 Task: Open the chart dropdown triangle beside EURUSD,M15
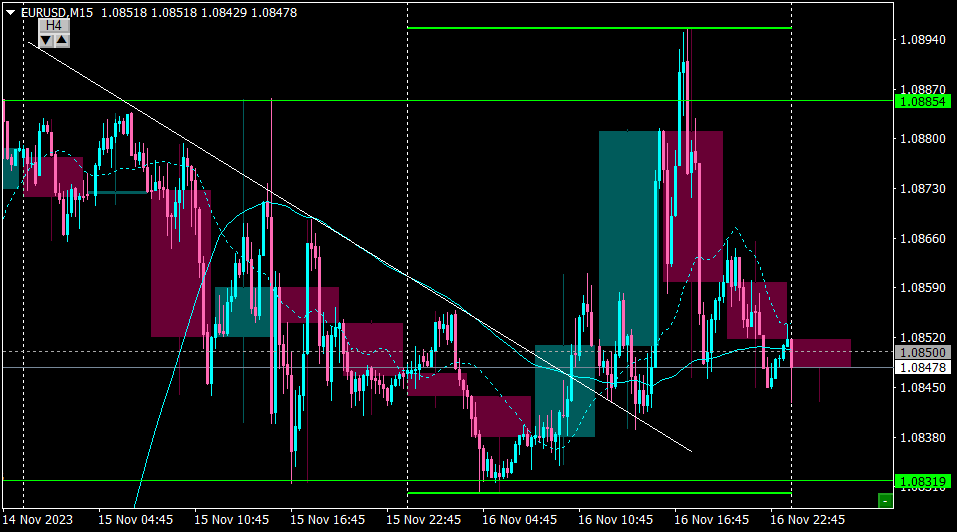(10, 12)
